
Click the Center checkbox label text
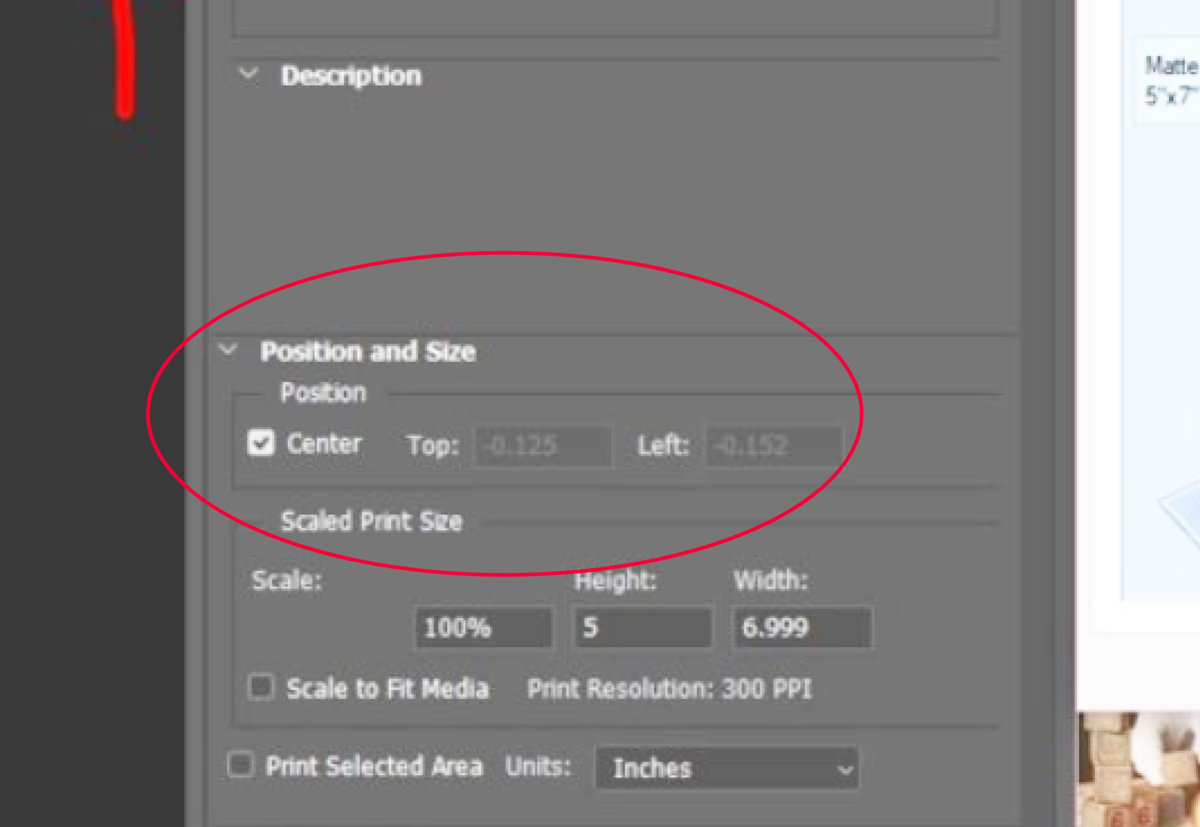tap(324, 444)
